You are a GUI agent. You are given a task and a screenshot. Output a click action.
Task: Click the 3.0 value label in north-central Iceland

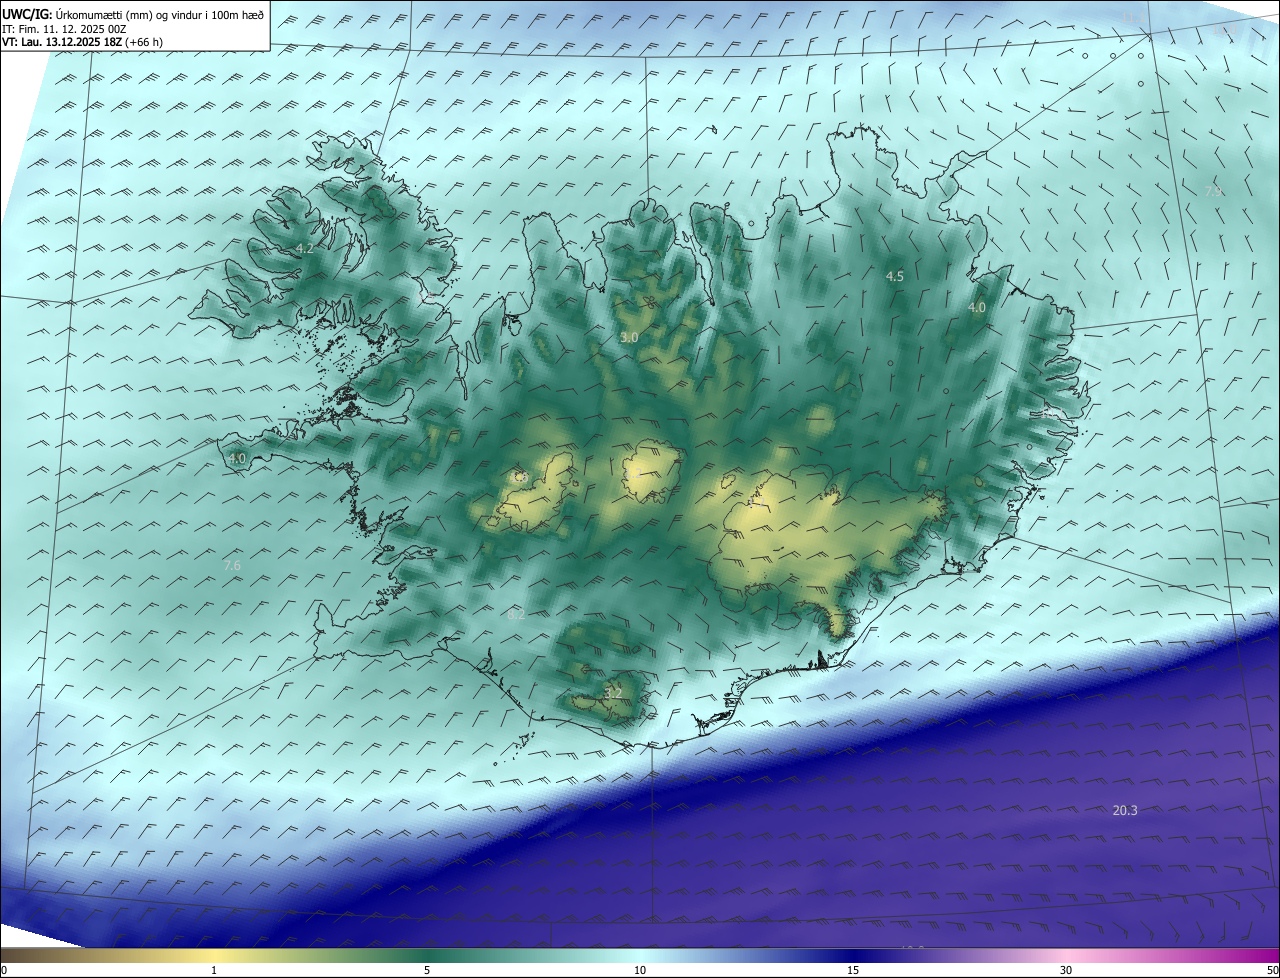pos(629,338)
